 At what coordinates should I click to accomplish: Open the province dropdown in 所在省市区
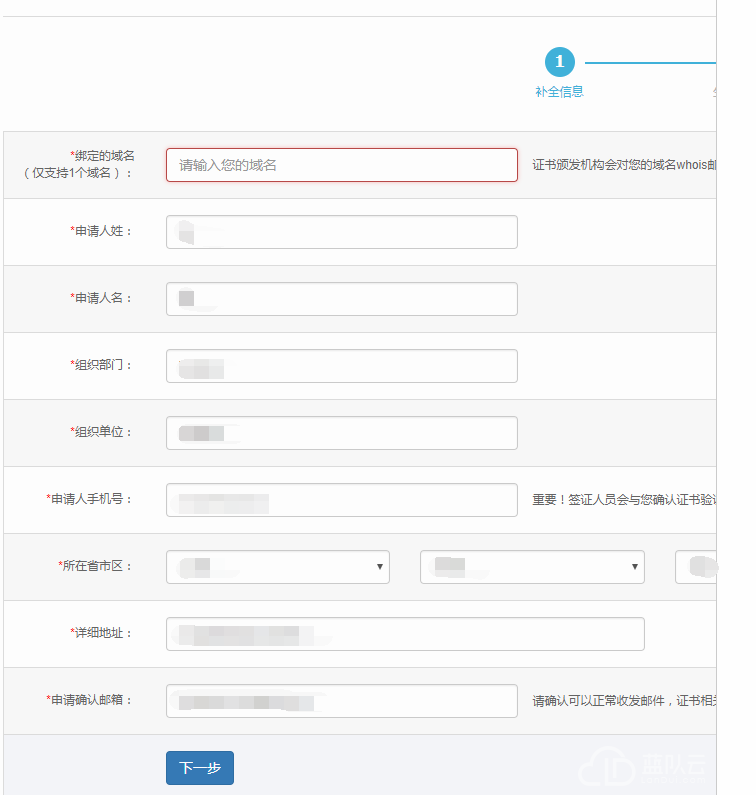point(277,567)
